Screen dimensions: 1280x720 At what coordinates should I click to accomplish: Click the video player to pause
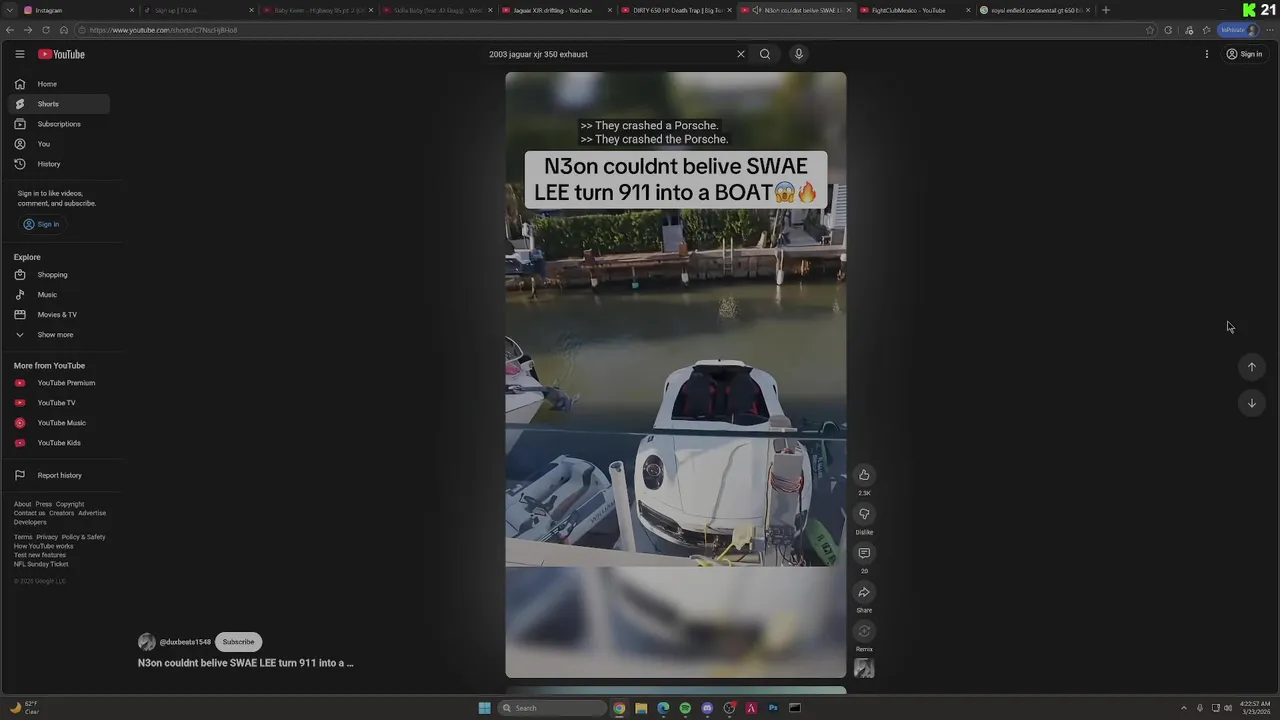coord(676,375)
